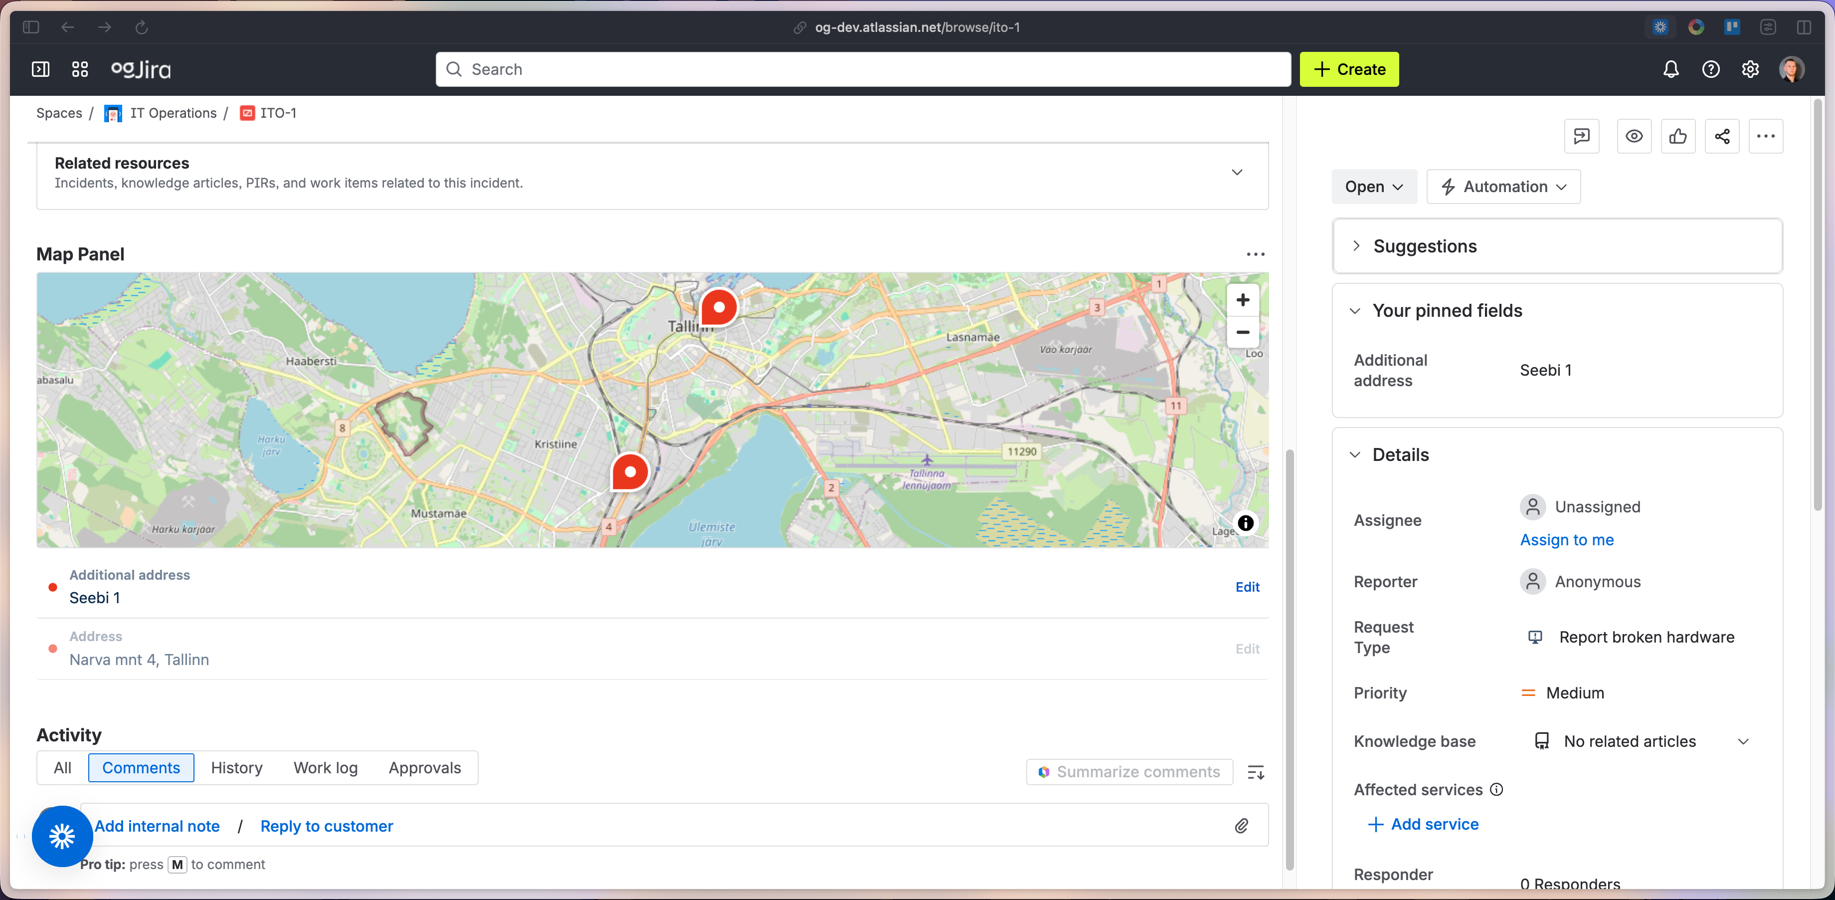Toggle watching this issue via the eye icon
1835x900 pixels.
(1634, 136)
